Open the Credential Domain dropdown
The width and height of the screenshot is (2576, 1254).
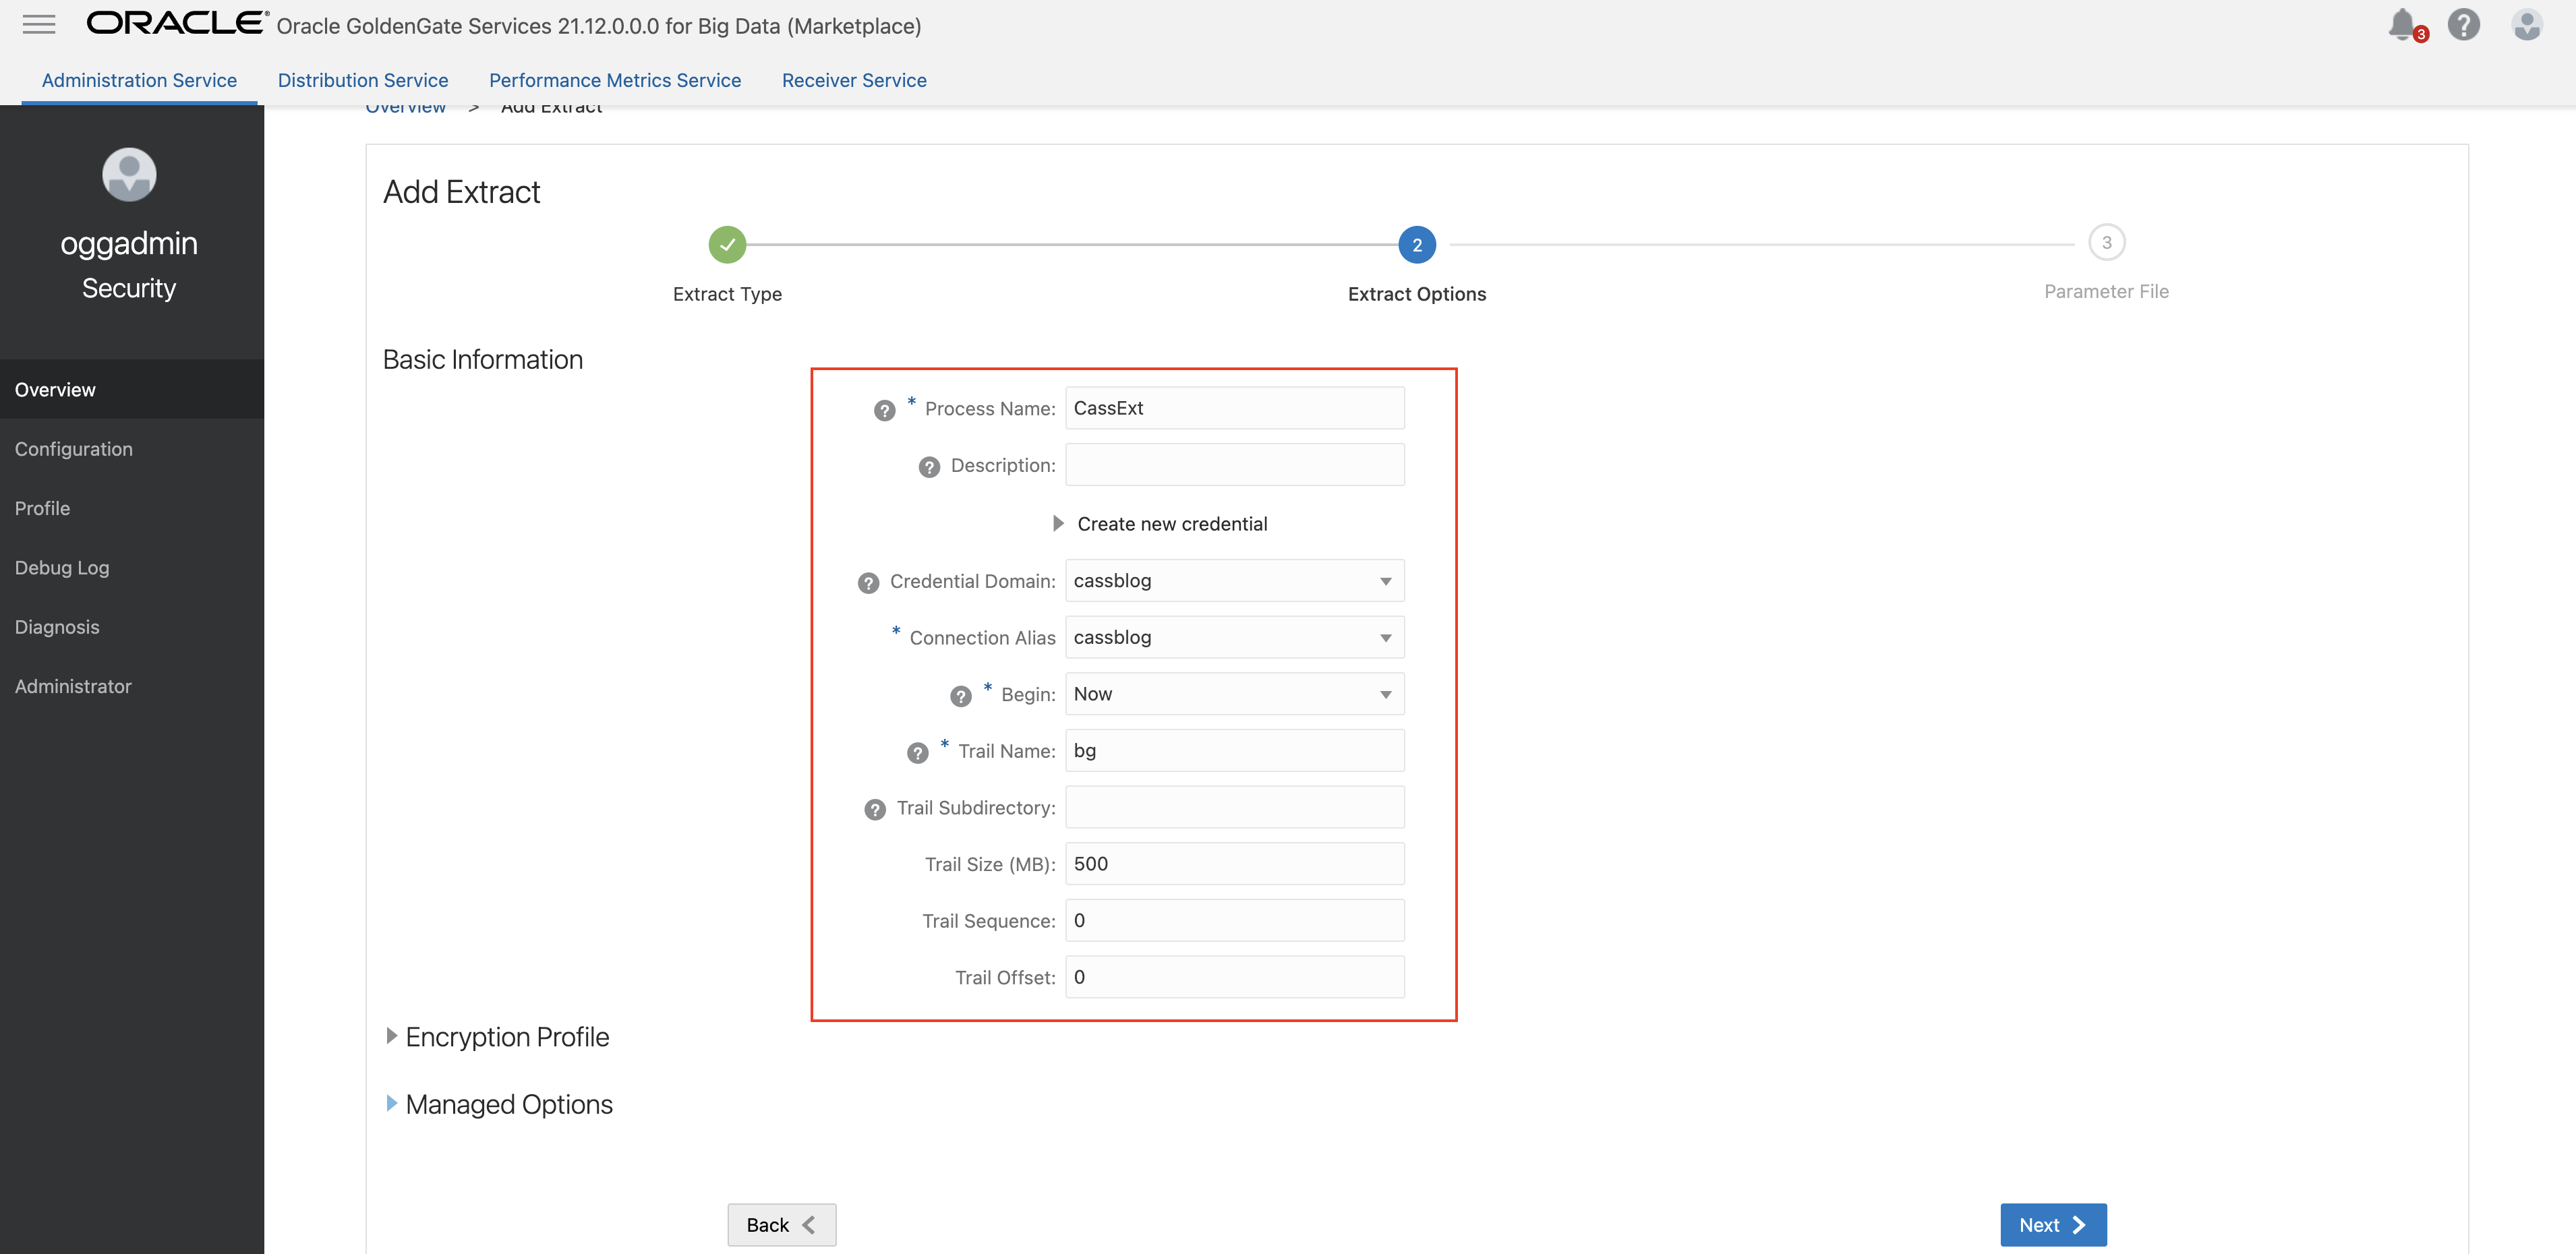(1234, 581)
